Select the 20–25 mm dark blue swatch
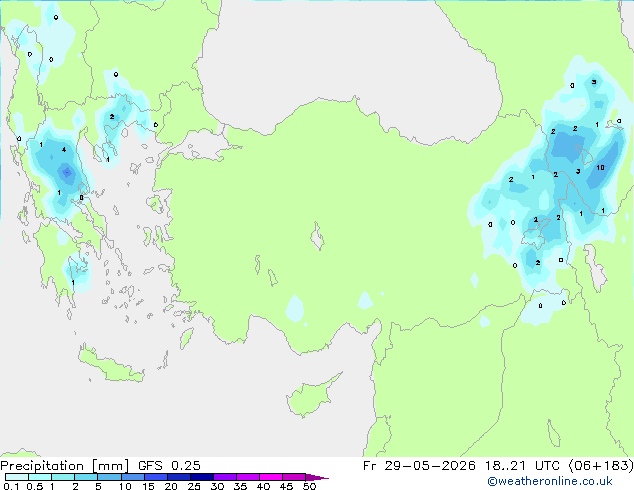 pyautogui.click(x=178, y=477)
